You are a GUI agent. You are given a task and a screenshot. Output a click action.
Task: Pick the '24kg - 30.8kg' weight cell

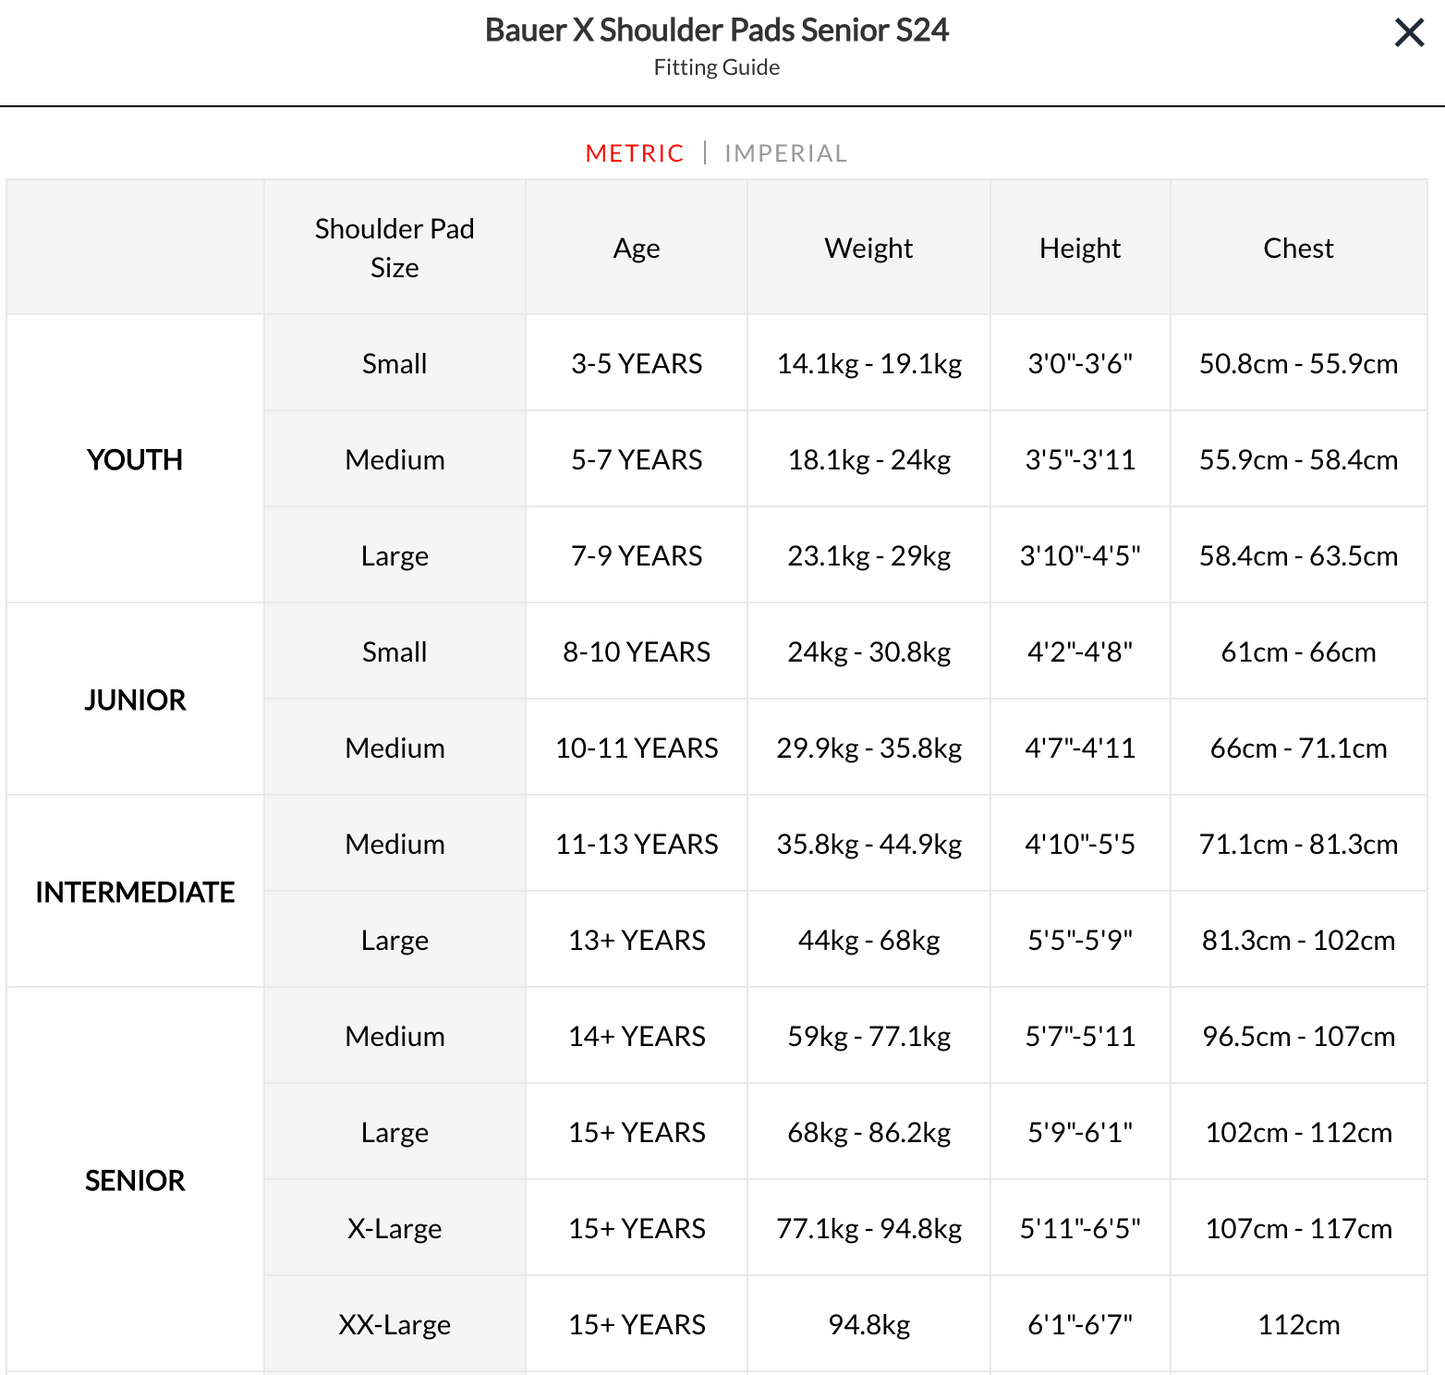point(869,652)
